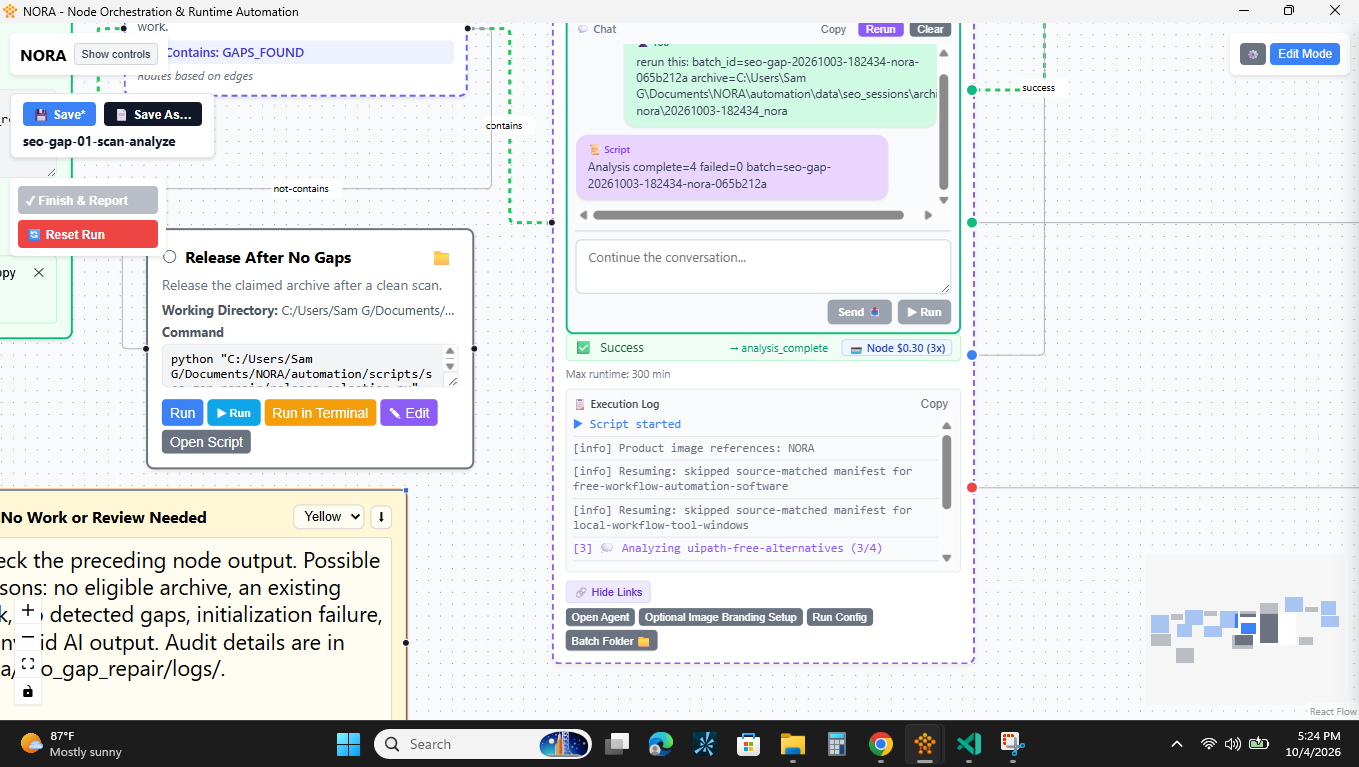Toggle the Success checkbox

click(583, 348)
